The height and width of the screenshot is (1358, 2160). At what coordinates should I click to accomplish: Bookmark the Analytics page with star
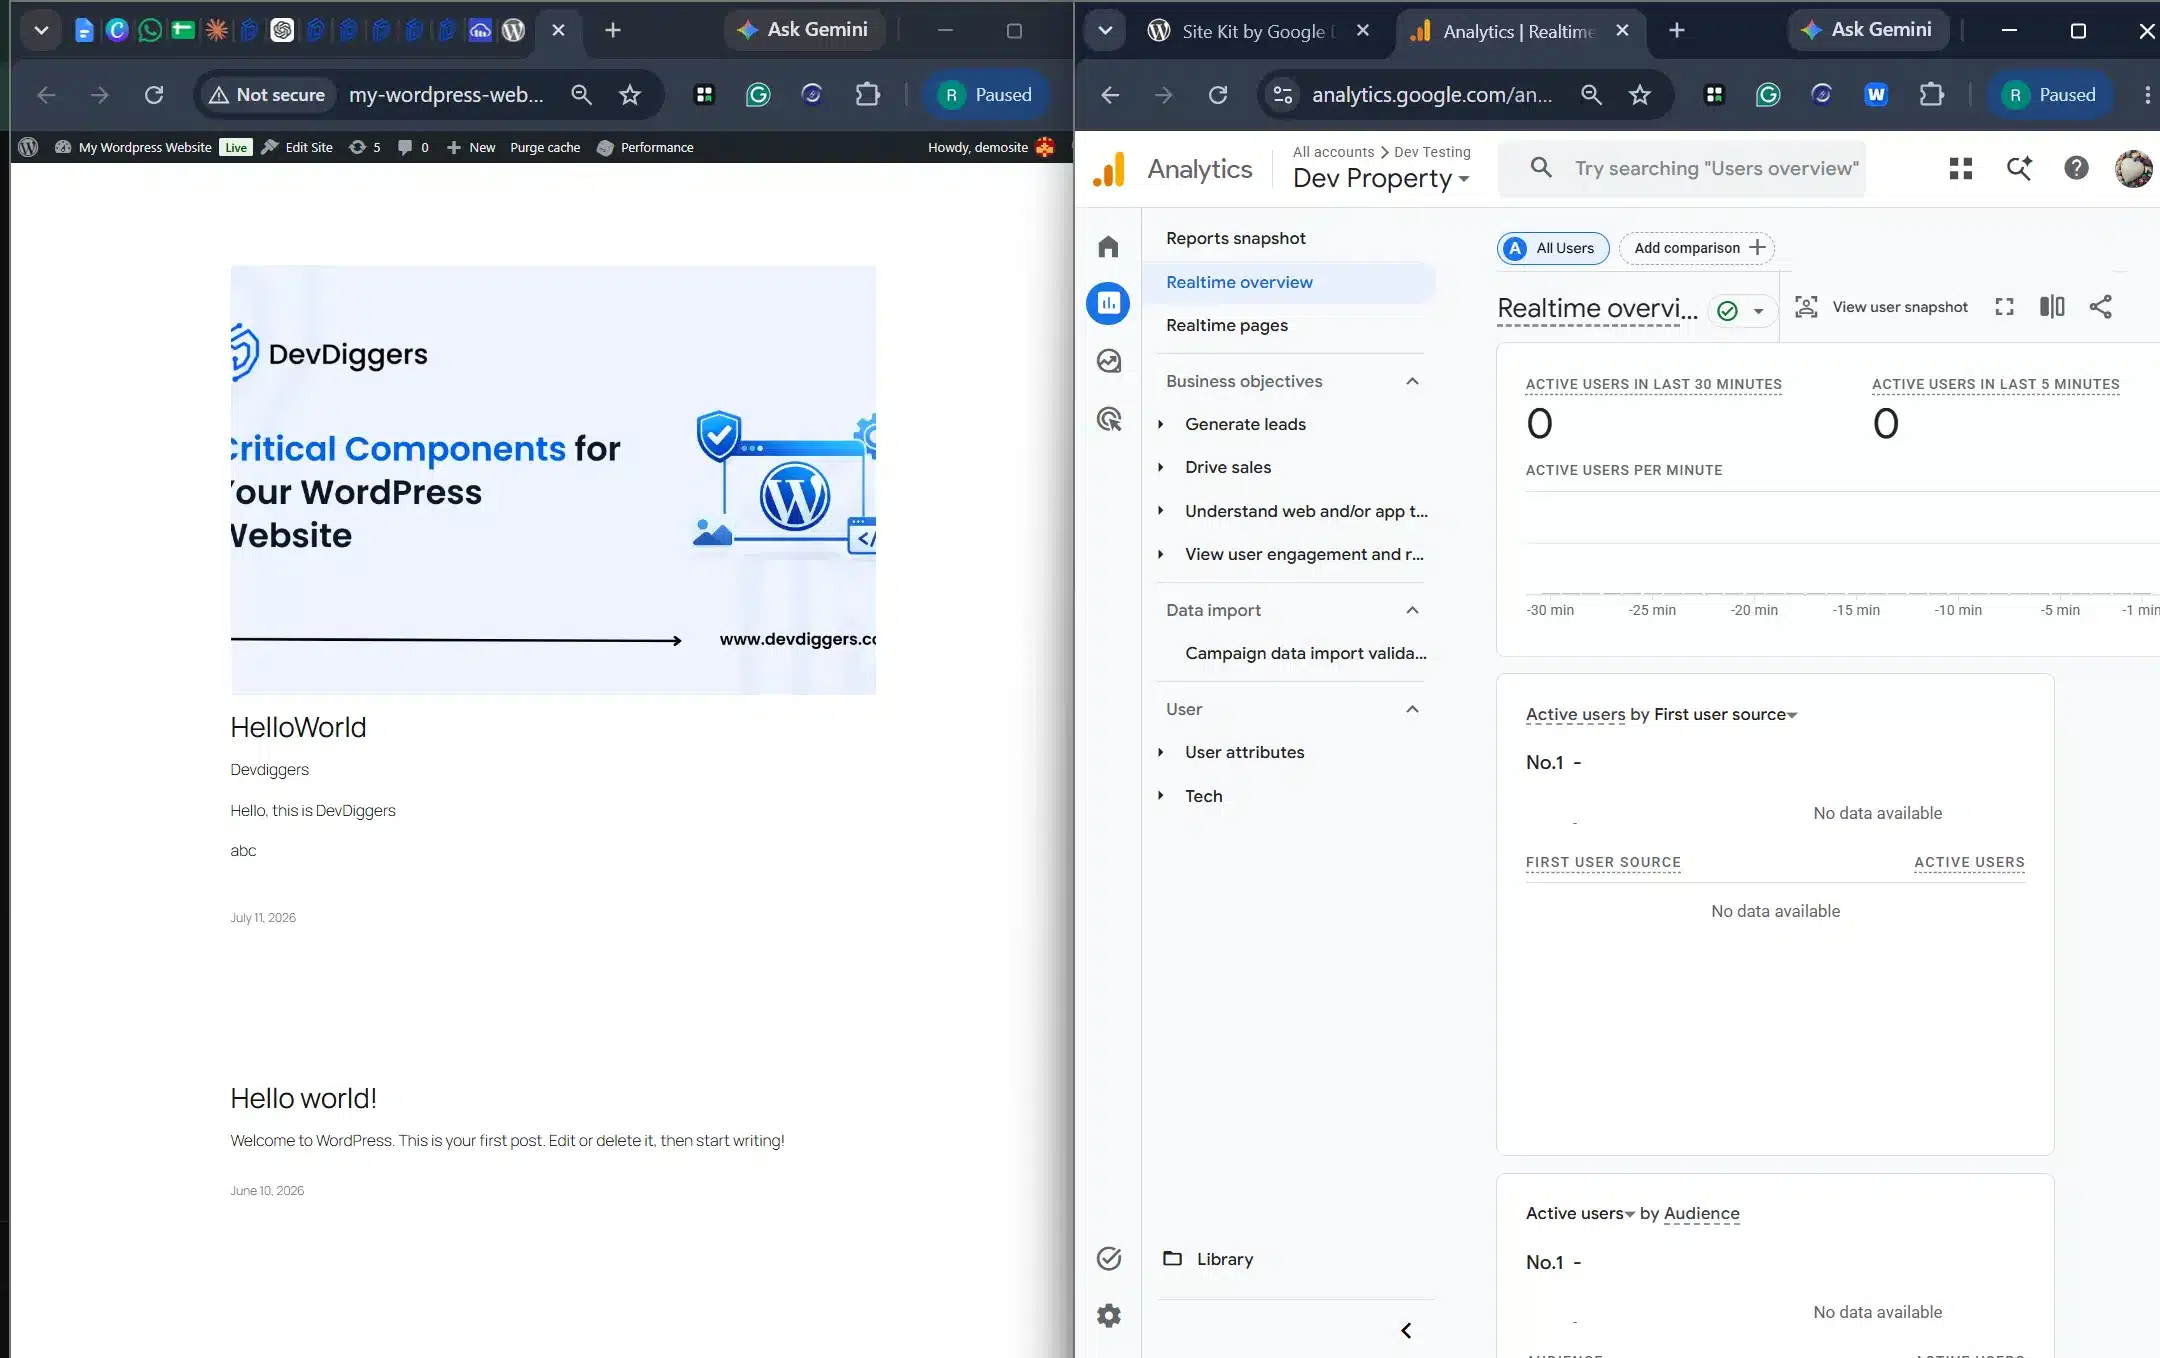(x=1640, y=95)
